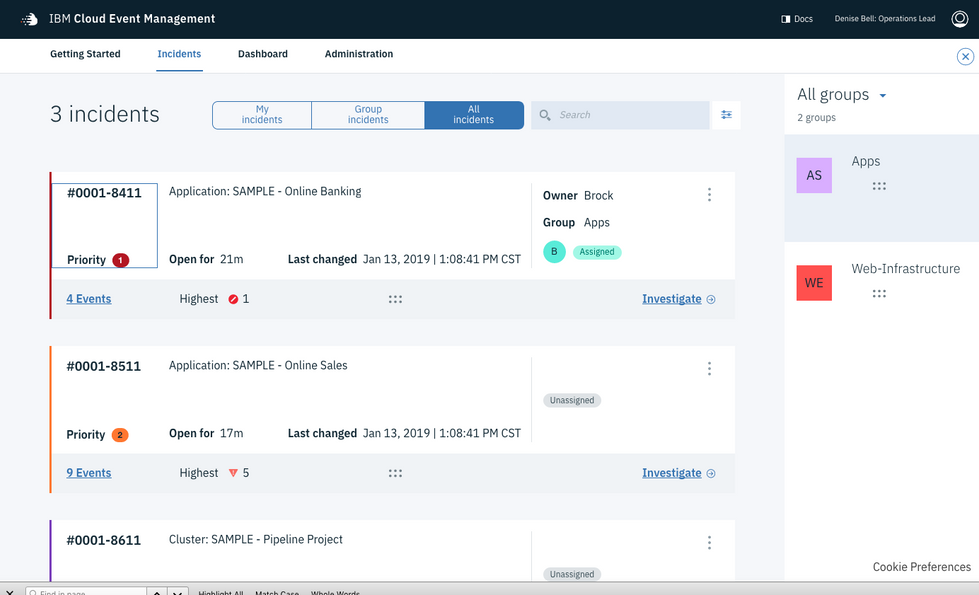Select the Group incidents filter
979x595 pixels.
pyautogui.click(x=368, y=115)
